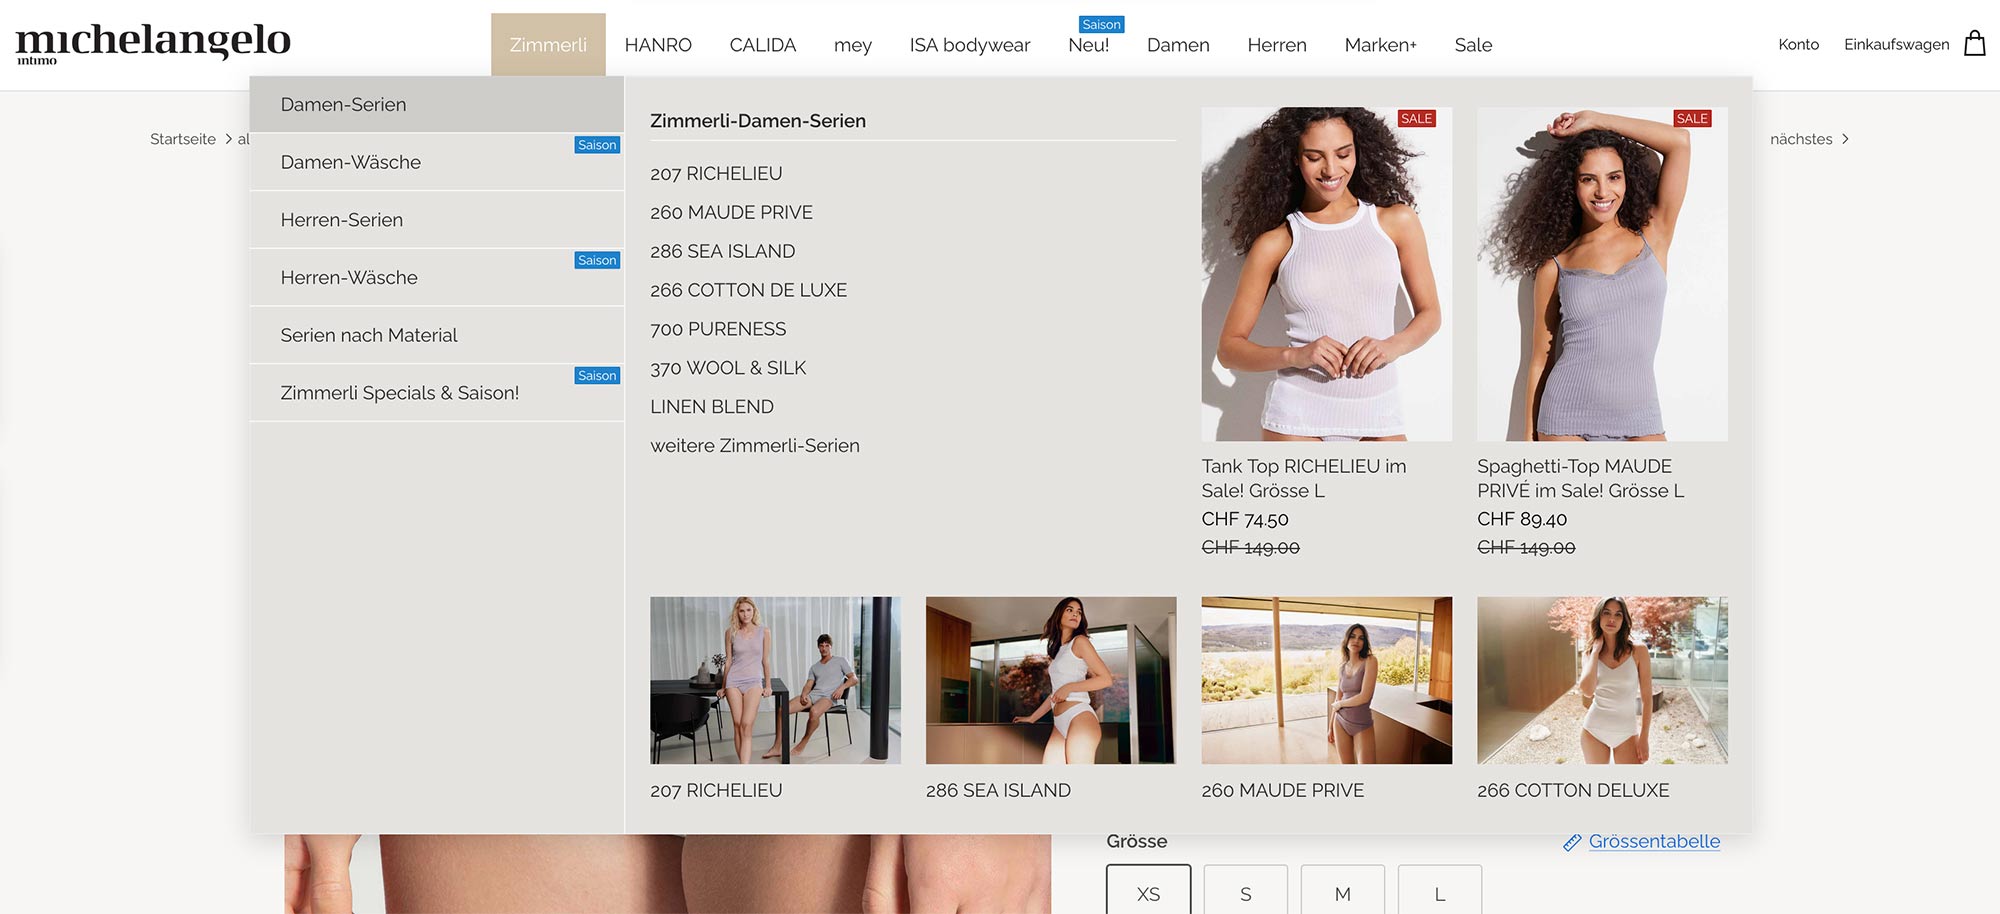The height and width of the screenshot is (914, 2000).
Task: Select Zimmerli Specials & Saison!
Action: pyautogui.click(x=437, y=393)
